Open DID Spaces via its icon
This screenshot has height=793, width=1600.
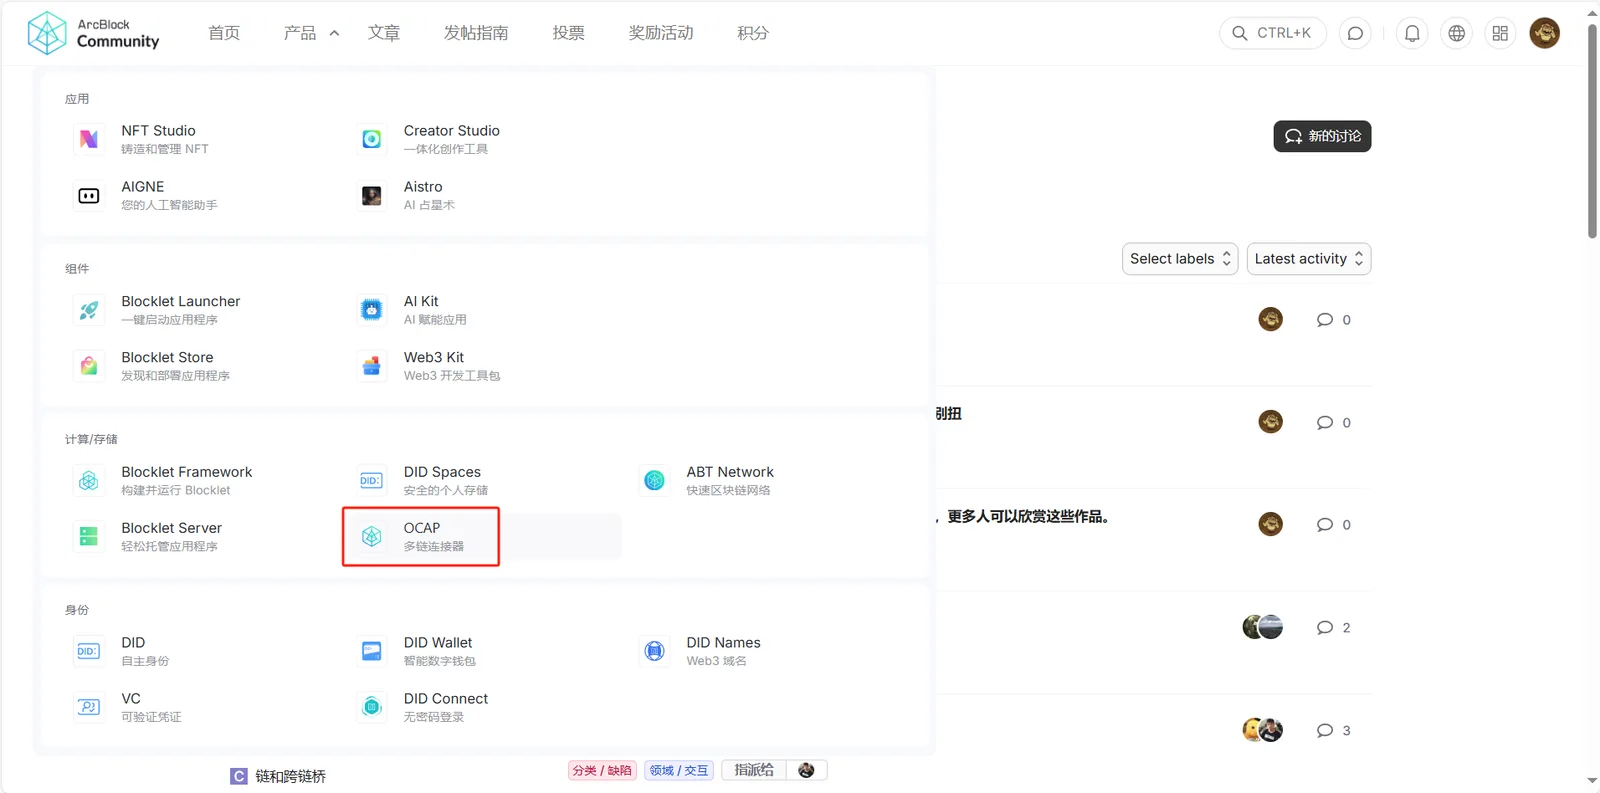coord(371,480)
